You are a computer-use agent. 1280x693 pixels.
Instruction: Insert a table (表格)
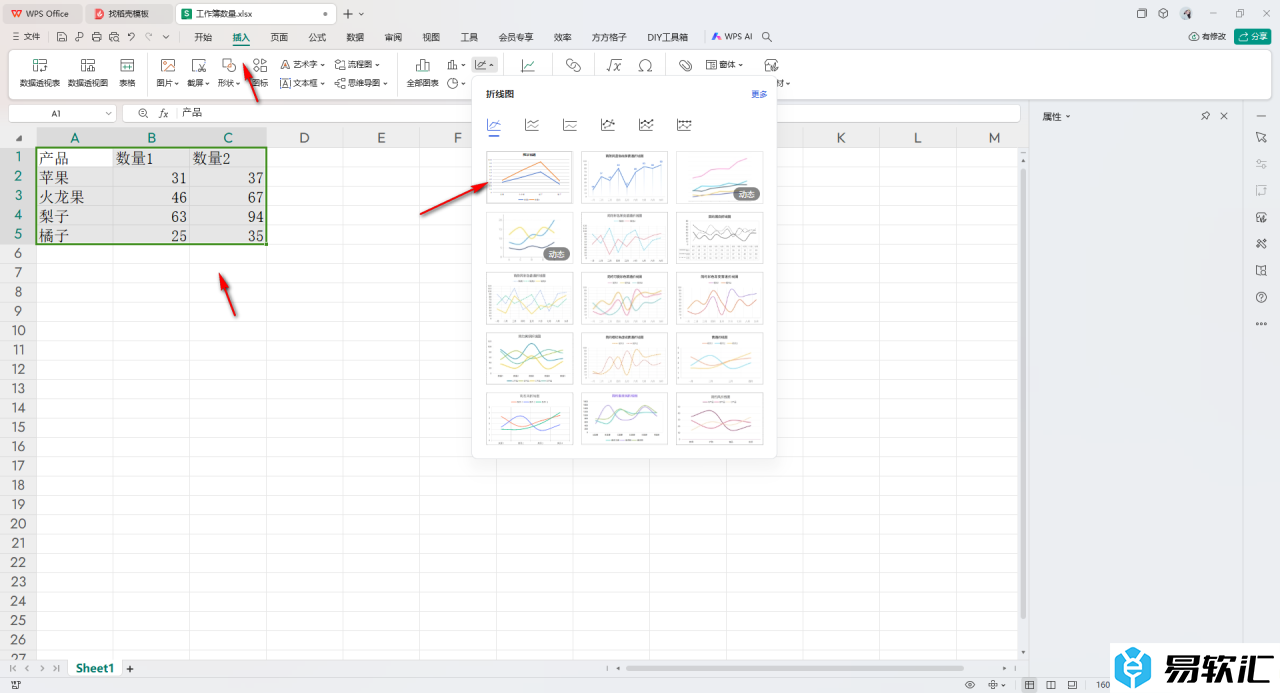(x=127, y=72)
